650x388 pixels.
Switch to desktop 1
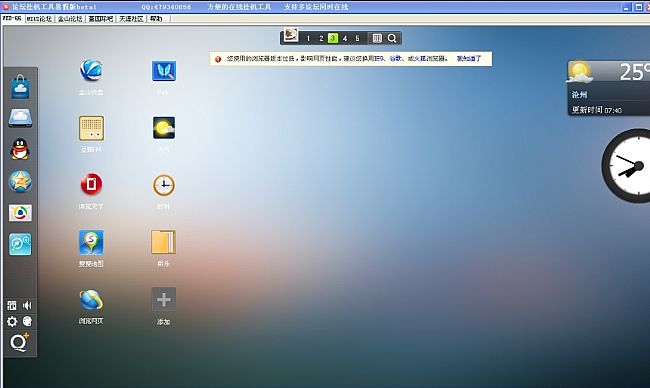tap(308, 38)
